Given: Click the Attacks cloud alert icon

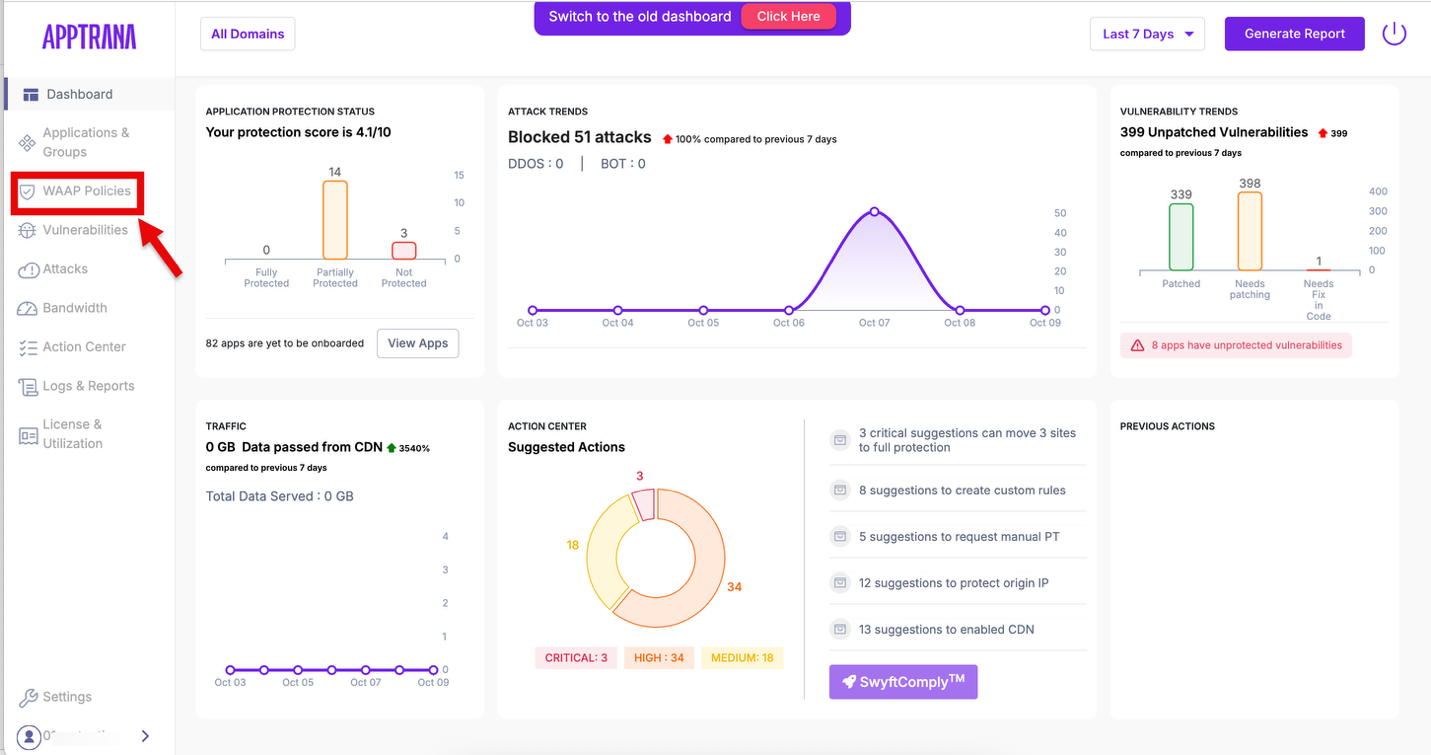Looking at the screenshot, I should [x=28, y=269].
